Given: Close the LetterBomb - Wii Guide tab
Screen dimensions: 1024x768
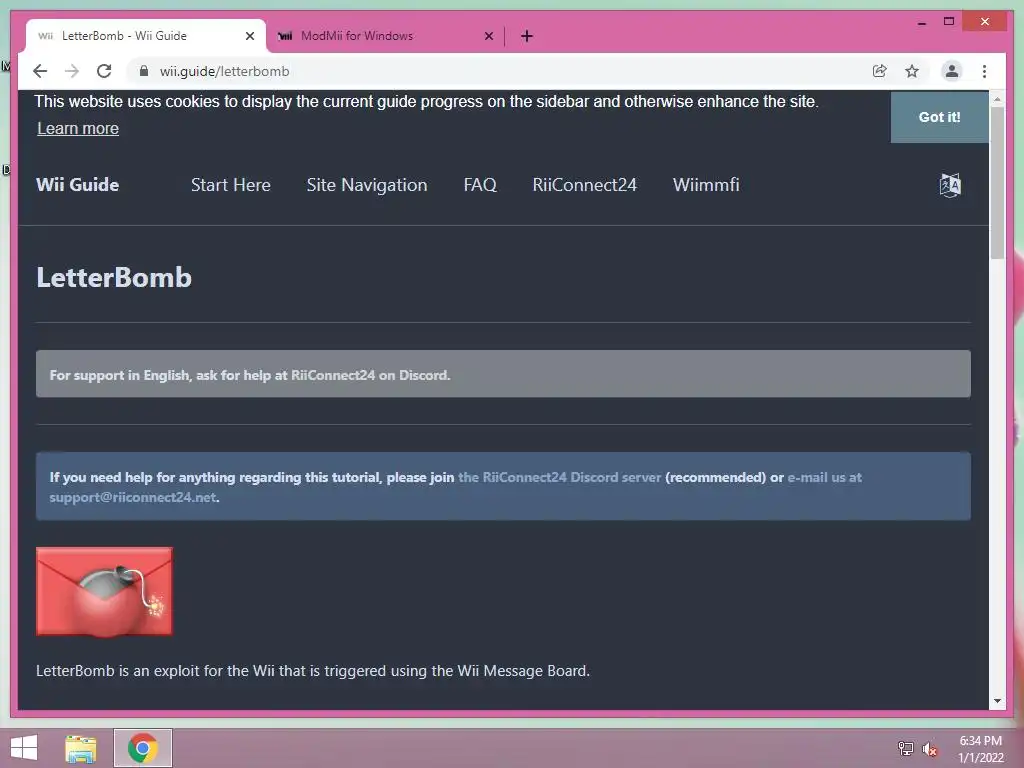Looking at the screenshot, I should coord(249,36).
